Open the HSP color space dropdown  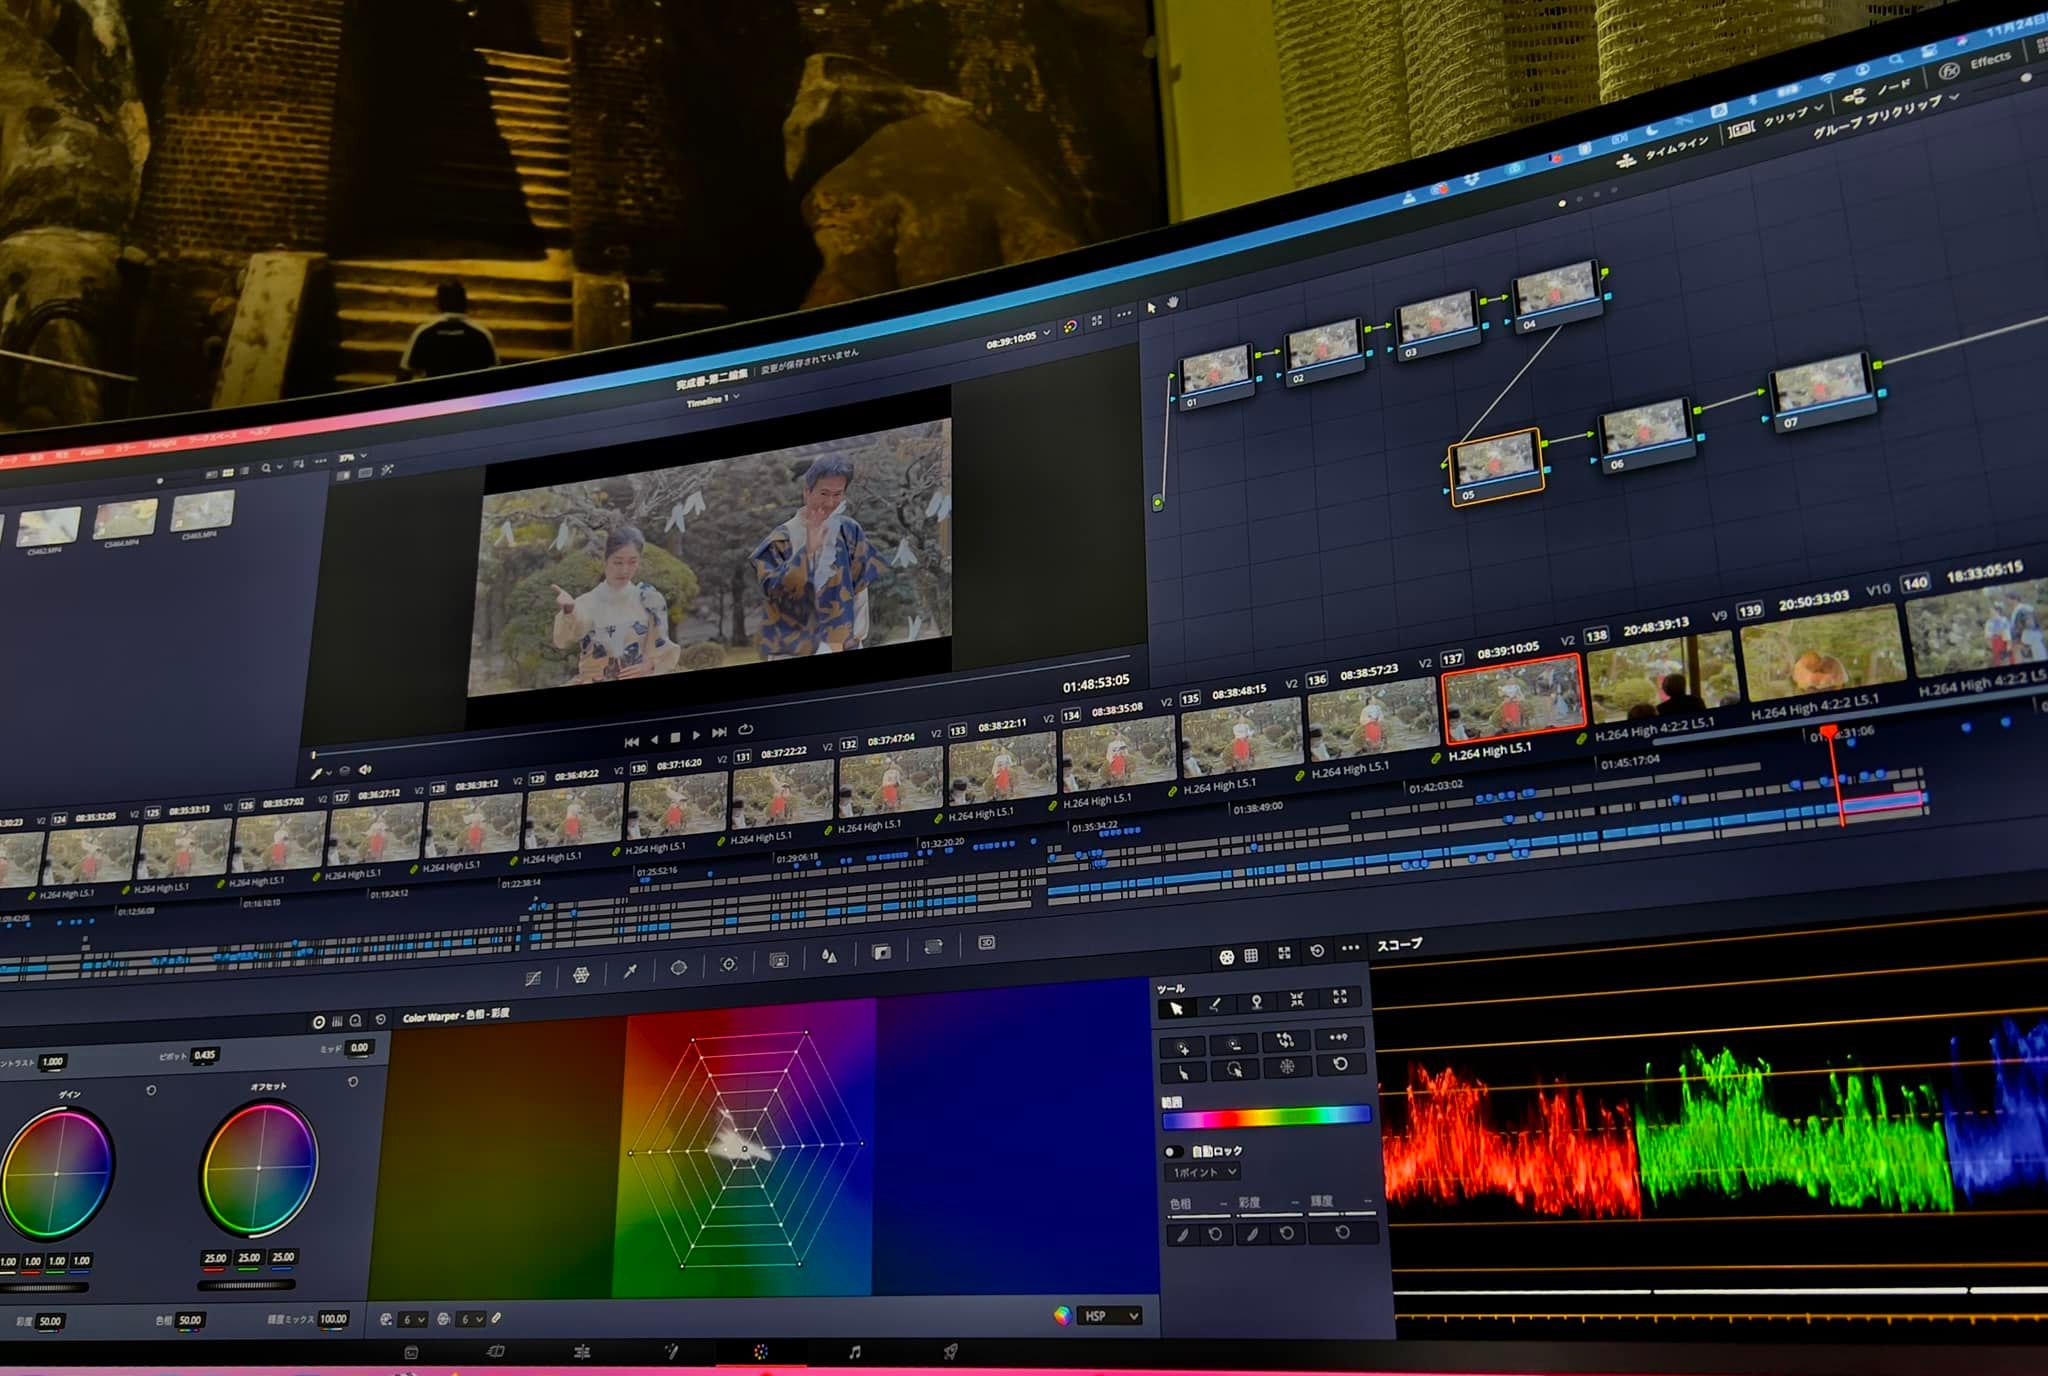coord(1110,1316)
